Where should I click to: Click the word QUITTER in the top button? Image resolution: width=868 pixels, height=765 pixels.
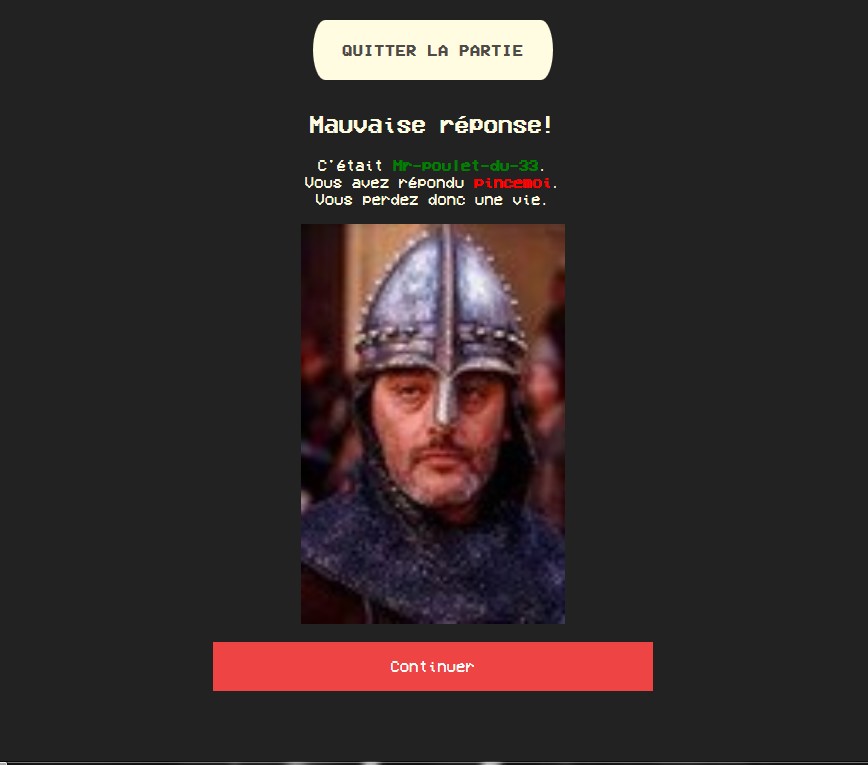tap(379, 50)
